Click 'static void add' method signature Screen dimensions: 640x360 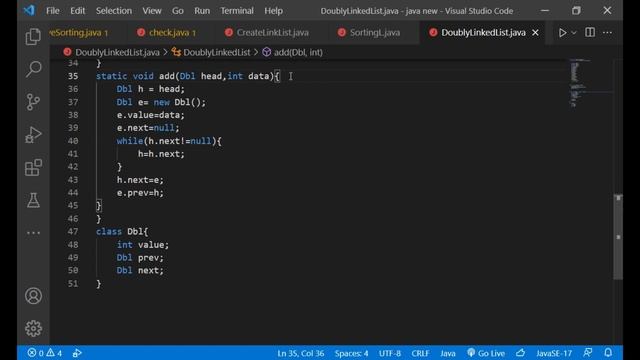[188, 76]
